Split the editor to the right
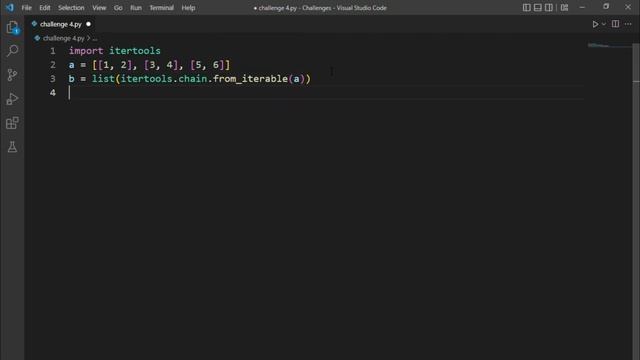640x360 pixels. 615,24
